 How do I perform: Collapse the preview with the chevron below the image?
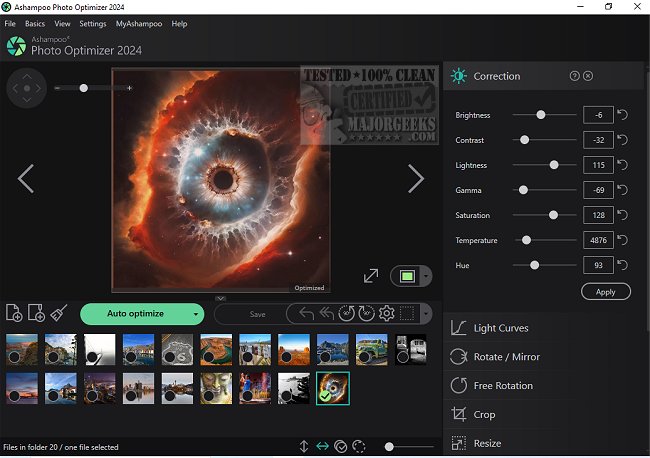pos(221,298)
